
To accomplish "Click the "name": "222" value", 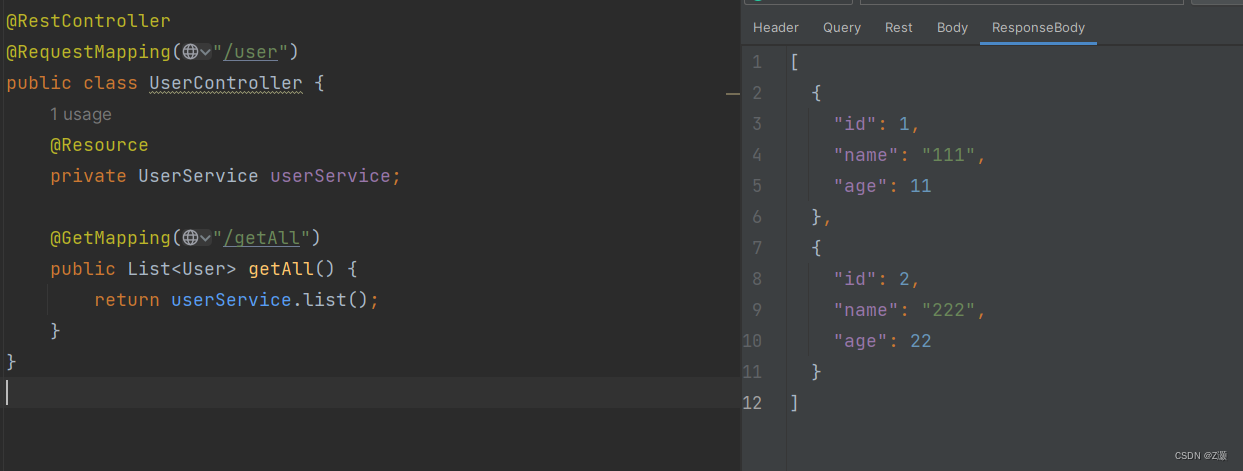I will pos(948,310).
